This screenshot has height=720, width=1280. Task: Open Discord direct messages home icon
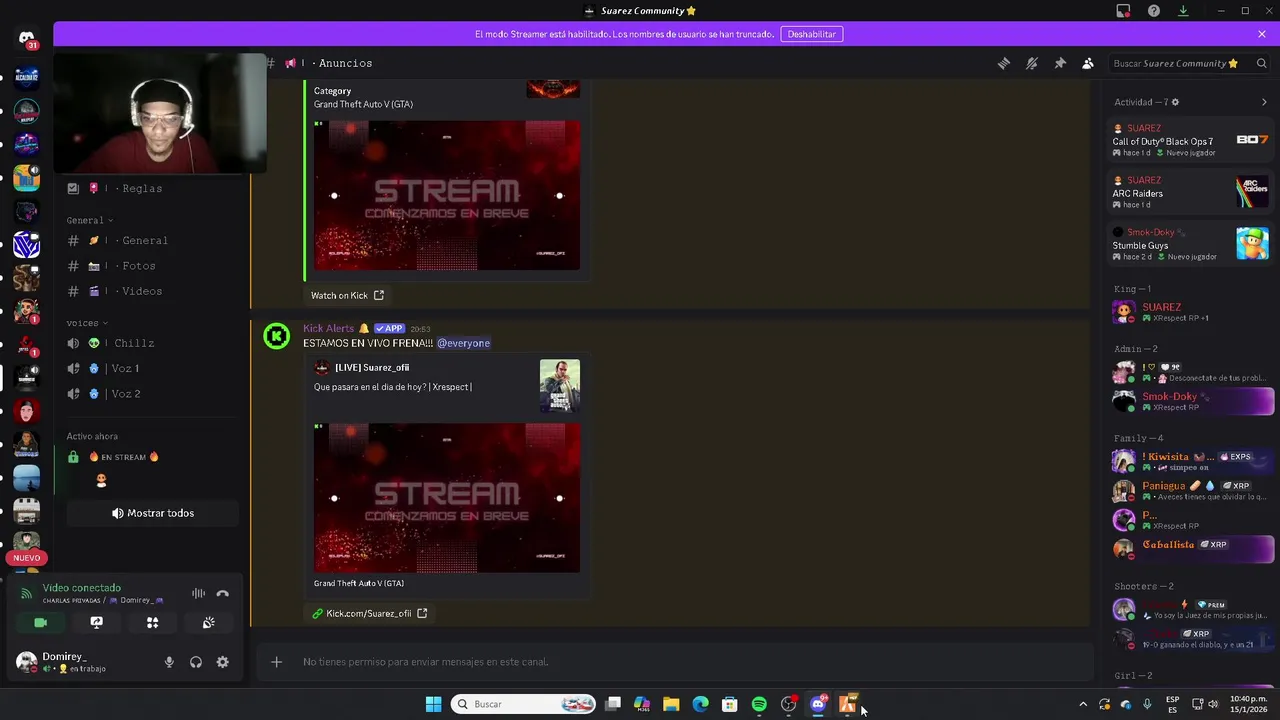[27, 38]
